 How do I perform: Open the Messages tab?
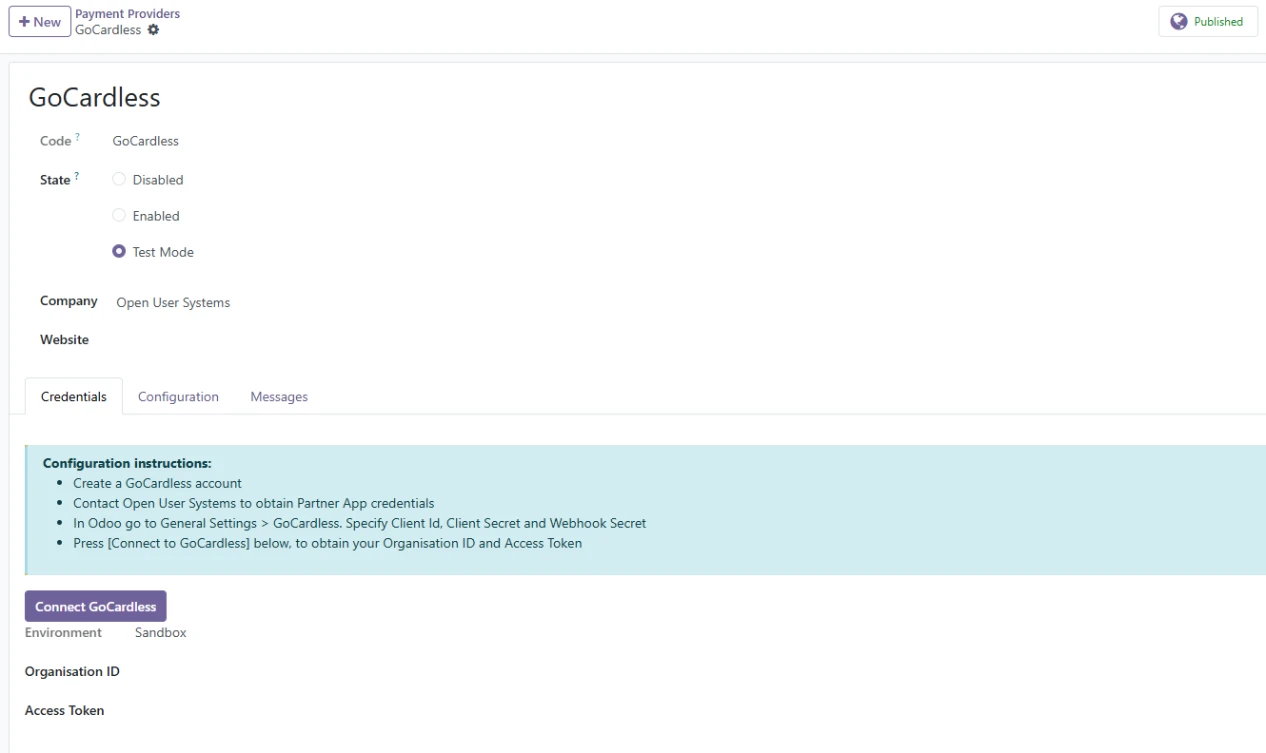click(x=279, y=397)
